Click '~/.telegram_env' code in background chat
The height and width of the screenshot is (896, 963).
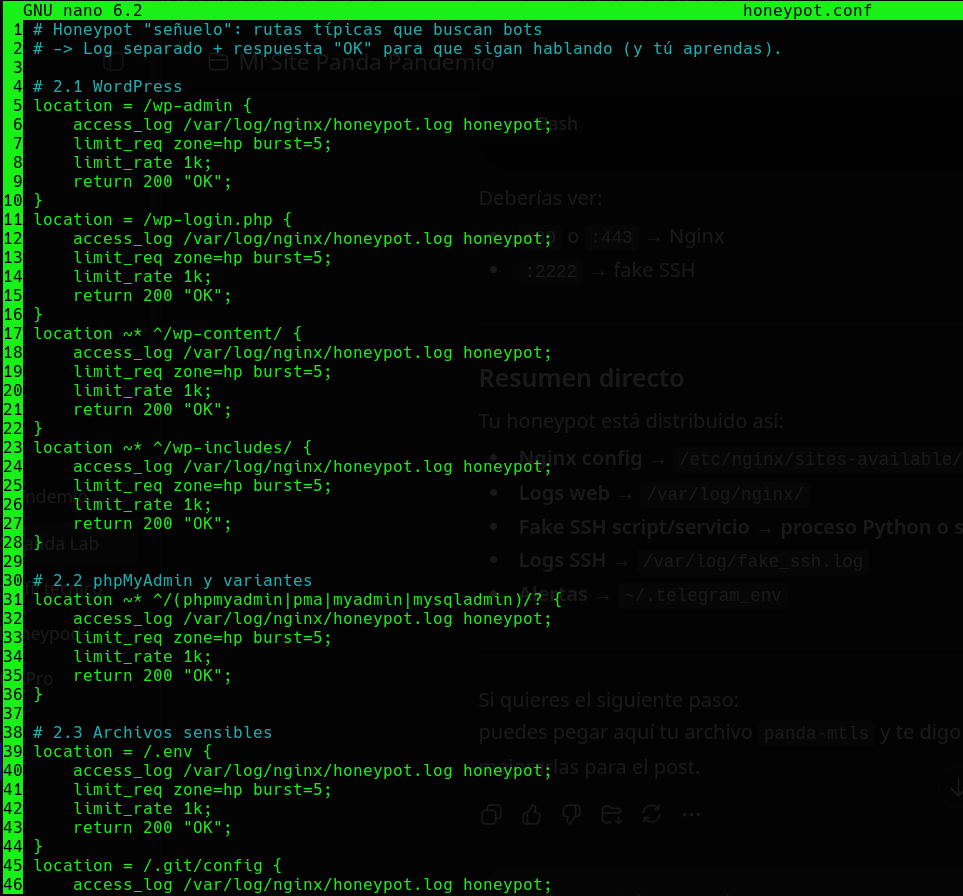pos(703,595)
